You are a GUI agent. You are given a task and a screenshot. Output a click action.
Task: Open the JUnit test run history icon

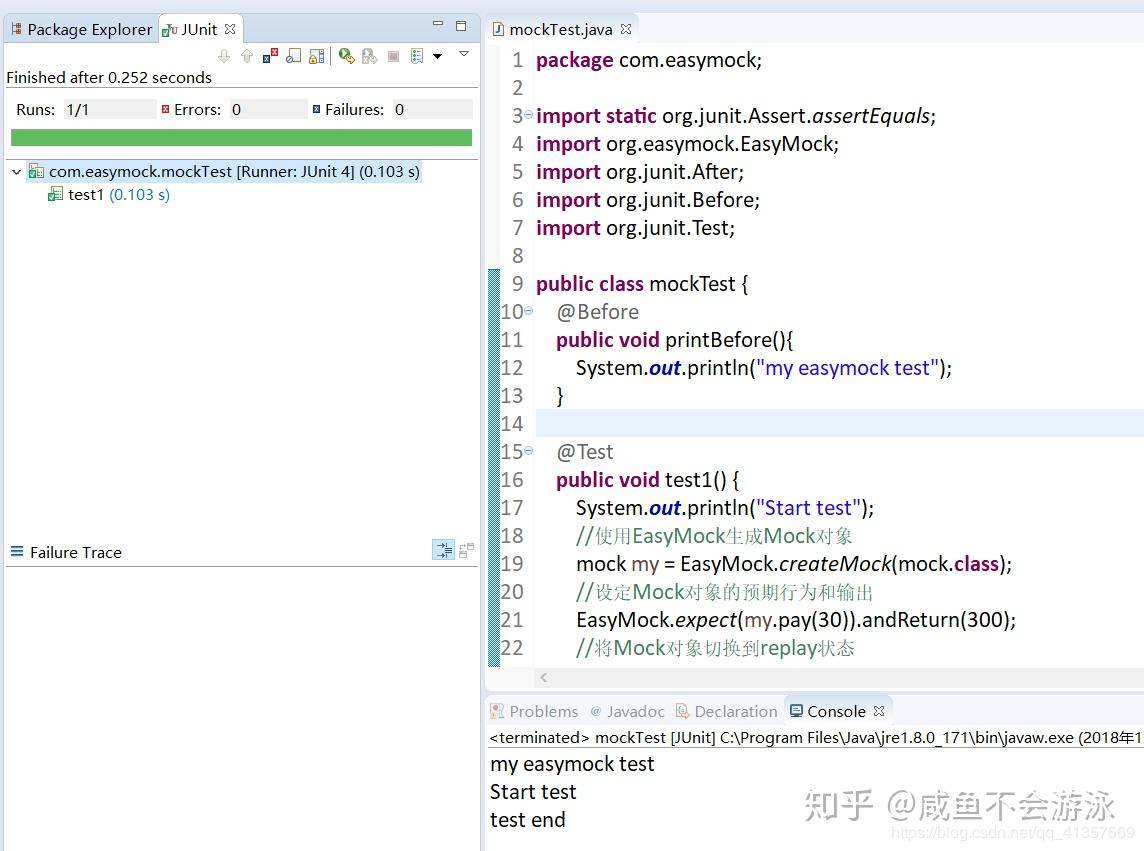(417, 56)
